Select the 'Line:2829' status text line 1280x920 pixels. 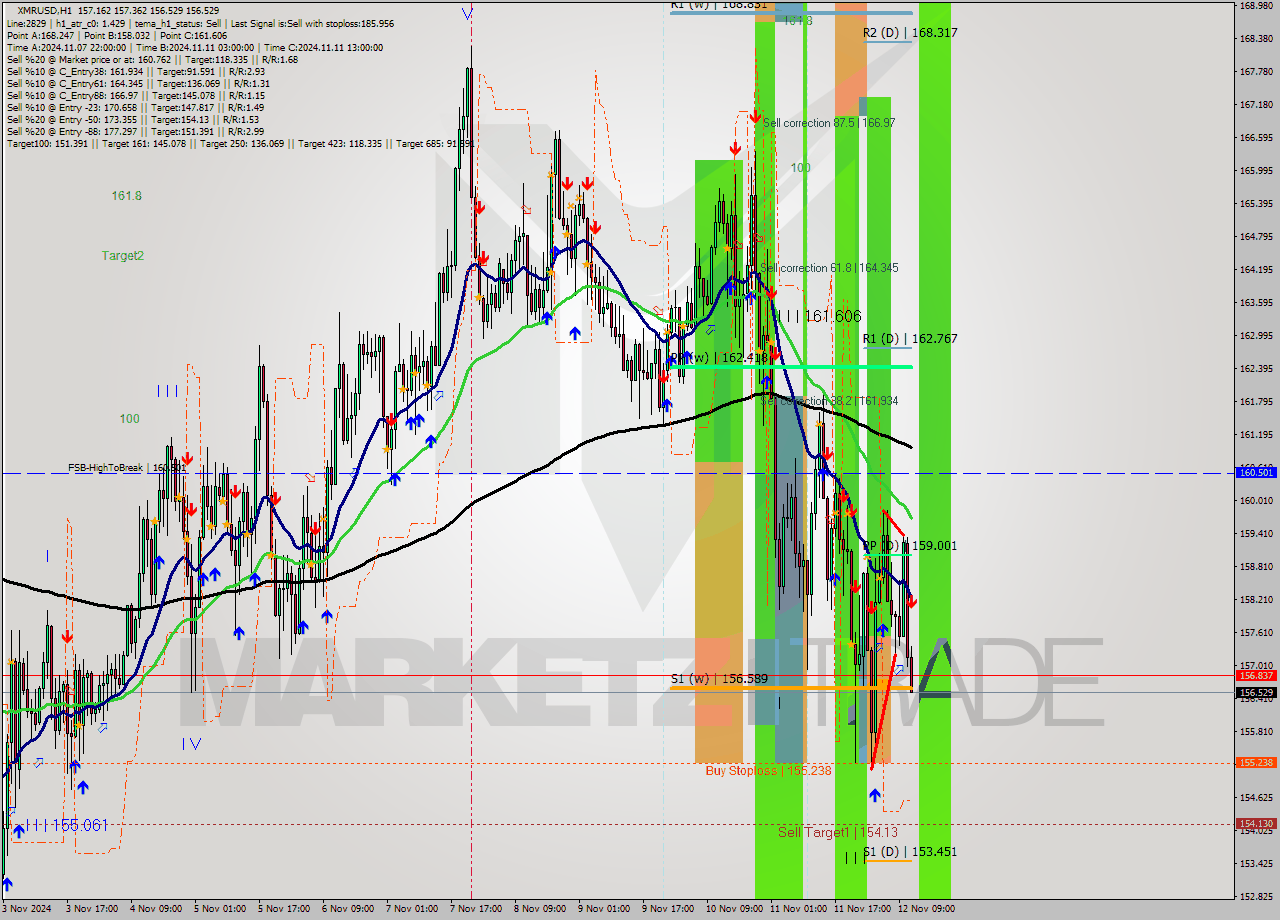coord(200,23)
